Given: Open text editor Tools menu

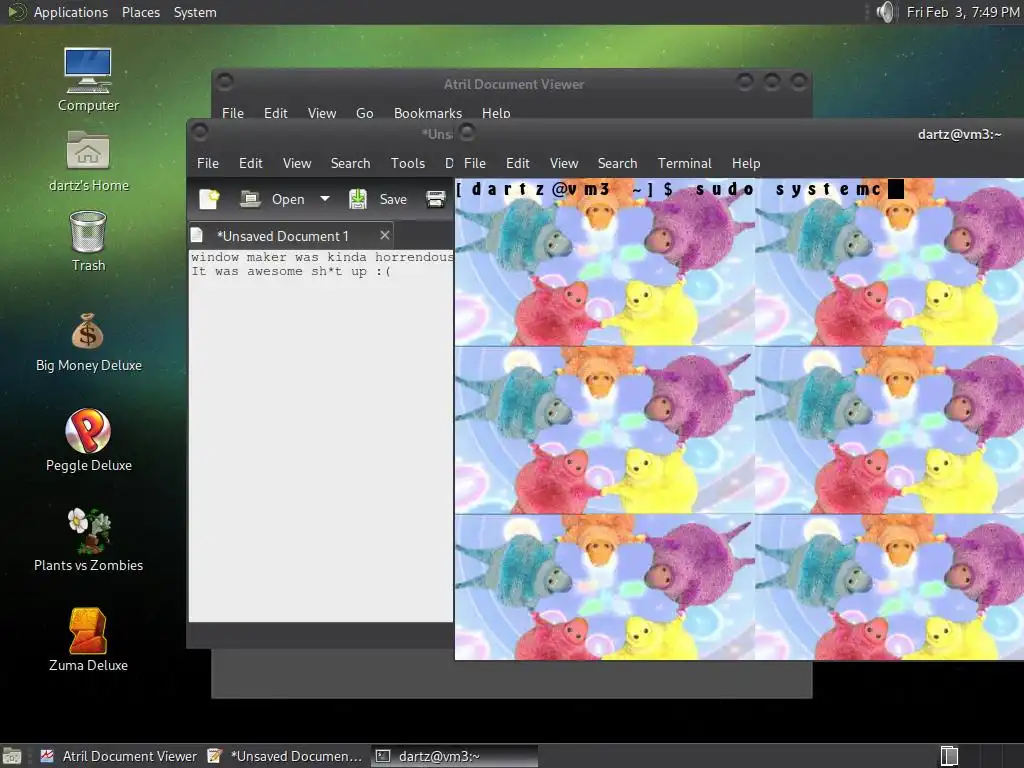Looking at the screenshot, I should [408, 163].
